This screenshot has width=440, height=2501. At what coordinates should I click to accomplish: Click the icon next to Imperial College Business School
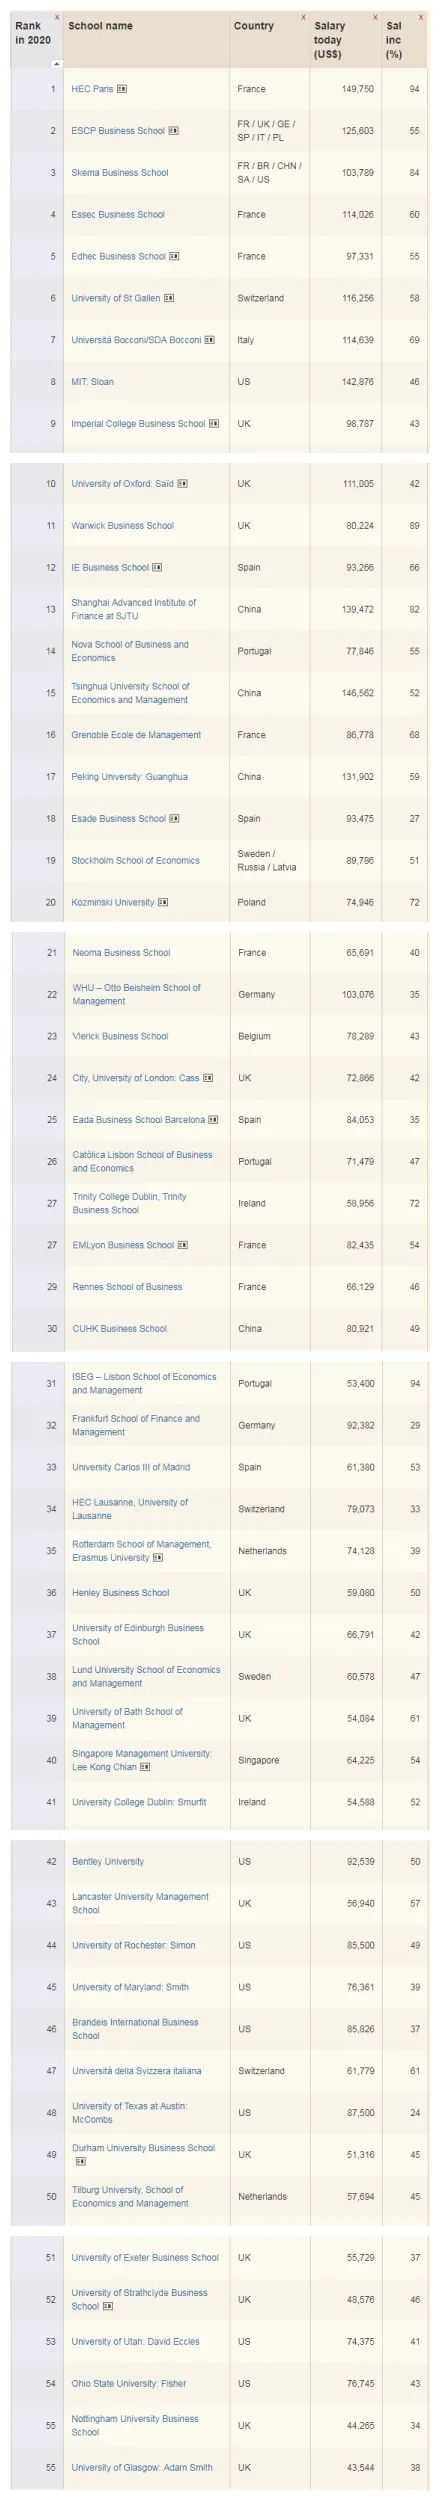[214, 424]
